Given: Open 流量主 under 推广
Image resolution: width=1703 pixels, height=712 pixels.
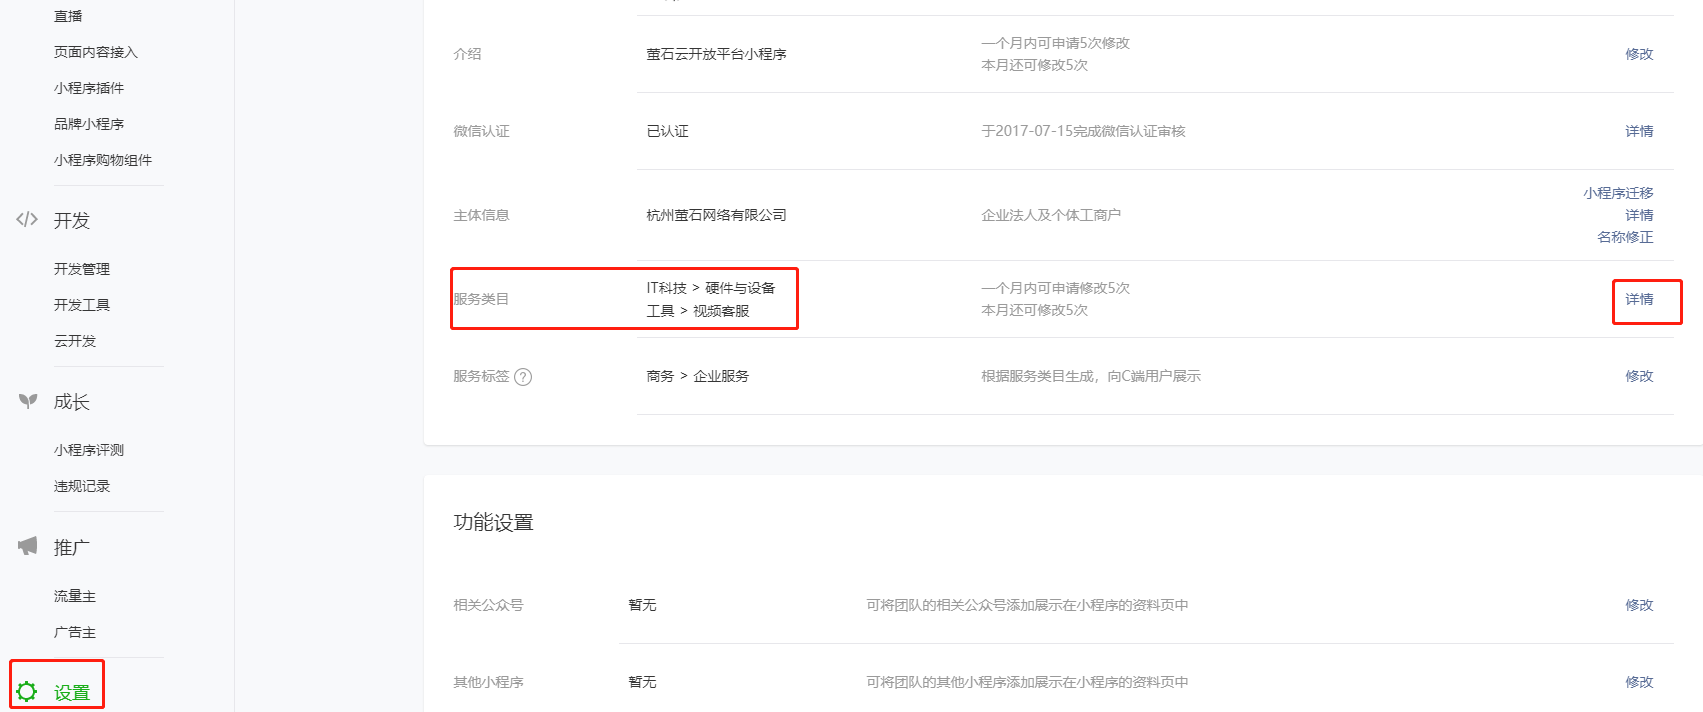Looking at the screenshot, I should coord(75,595).
